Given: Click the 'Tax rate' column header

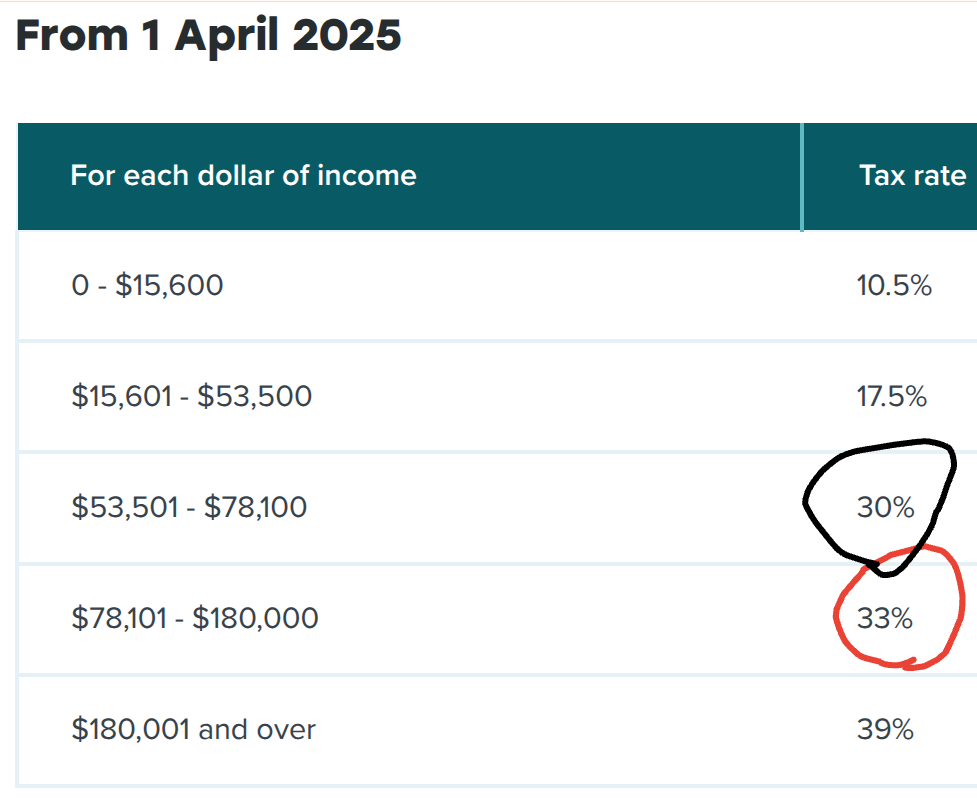Looking at the screenshot, I should pos(912,176).
